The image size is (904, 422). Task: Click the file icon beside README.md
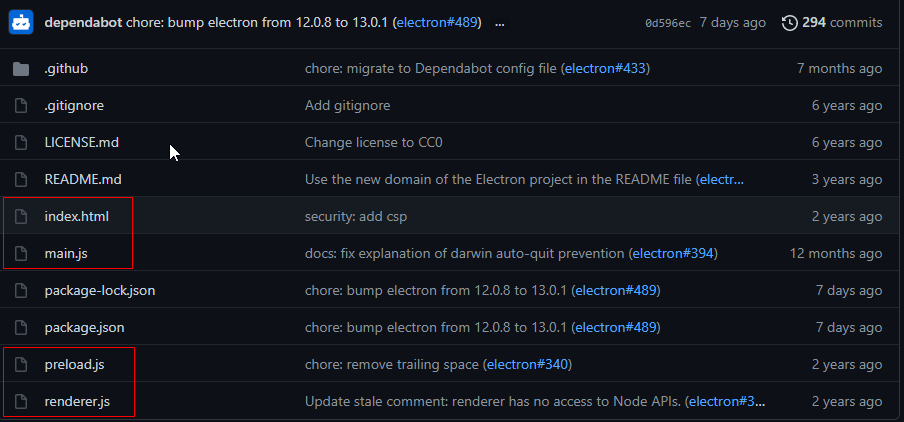coord(21,179)
